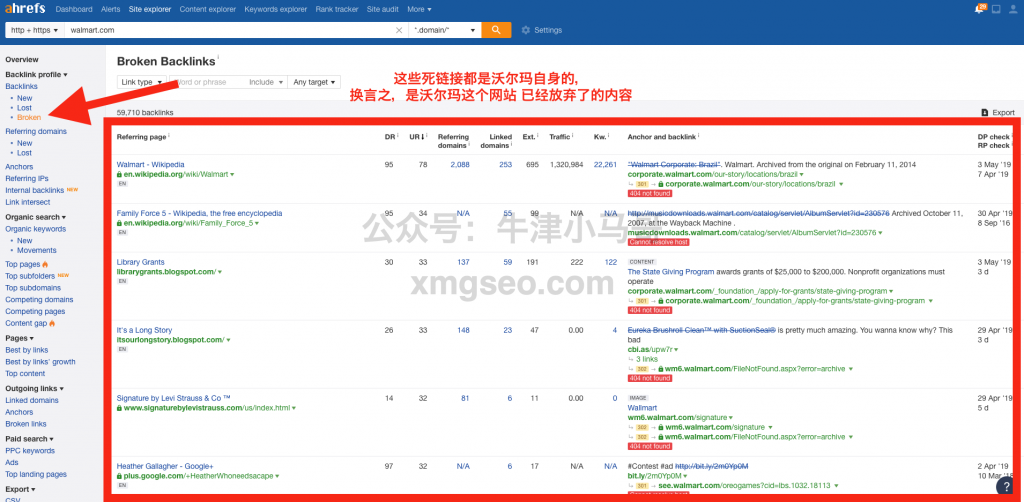Open the Any target filter dropdown
The image size is (1024, 502).
pyautogui.click(x=314, y=82)
